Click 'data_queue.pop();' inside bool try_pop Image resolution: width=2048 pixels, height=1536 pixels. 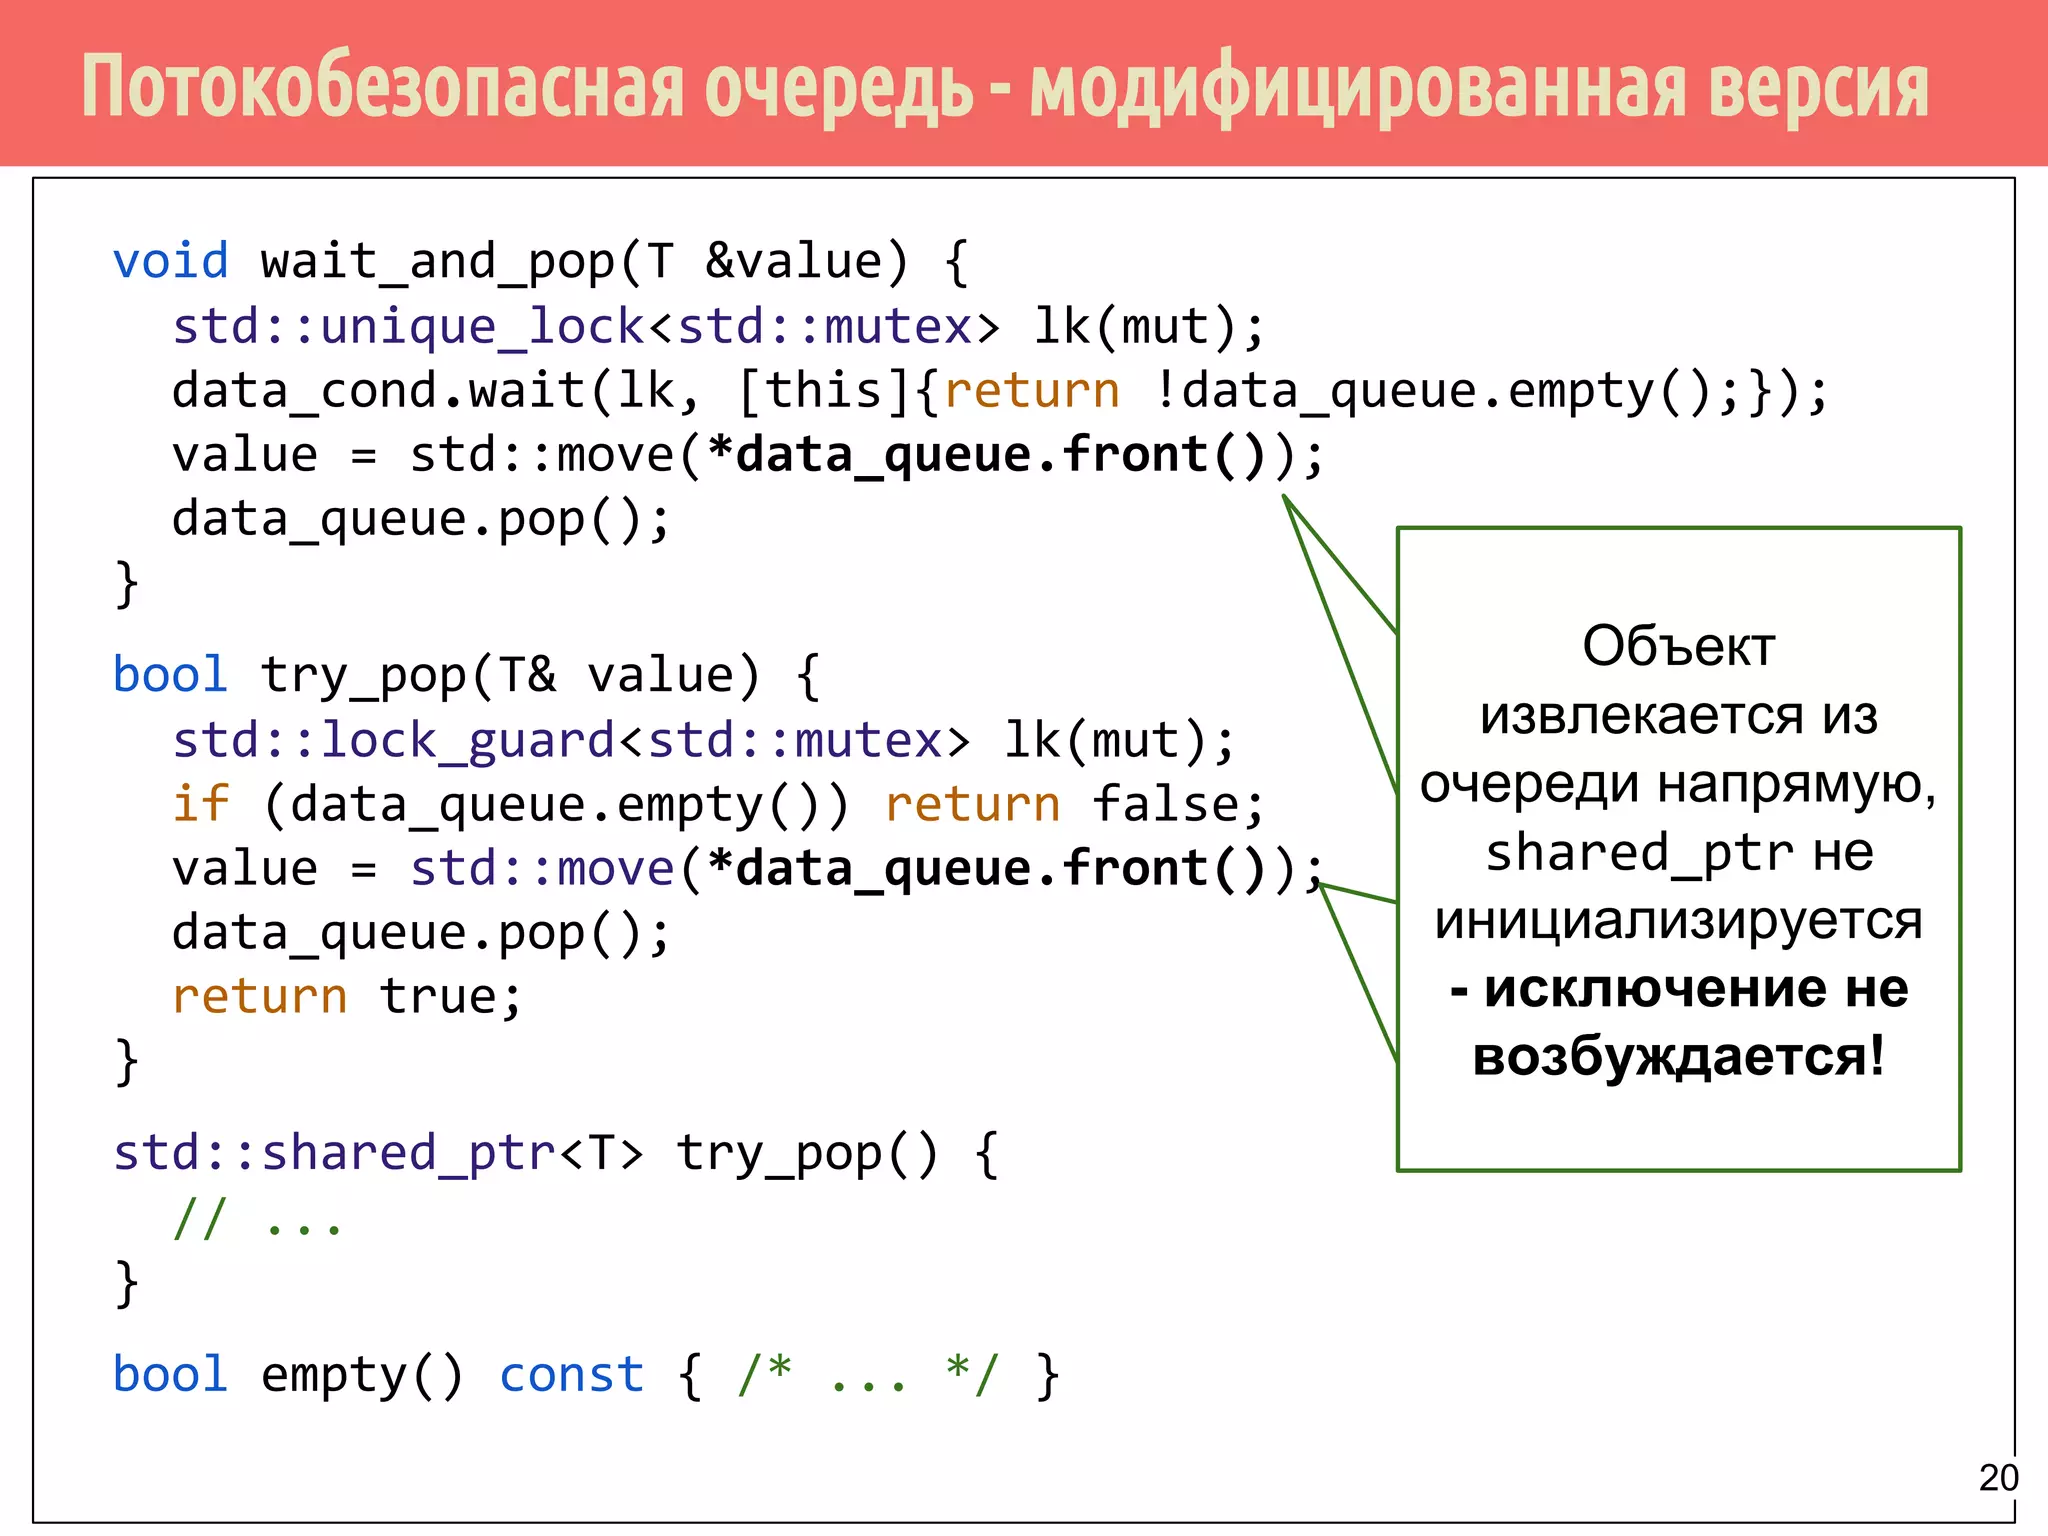click(421, 934)
